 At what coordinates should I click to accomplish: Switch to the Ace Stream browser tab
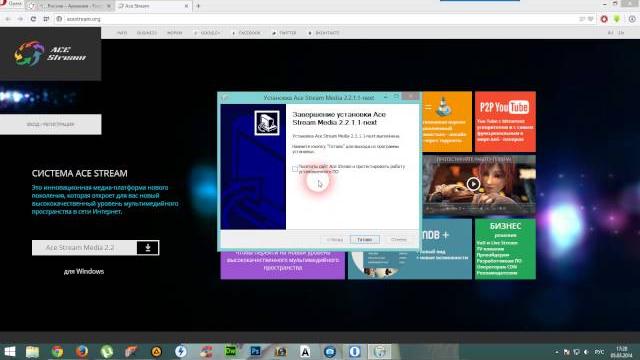(153, 6)
